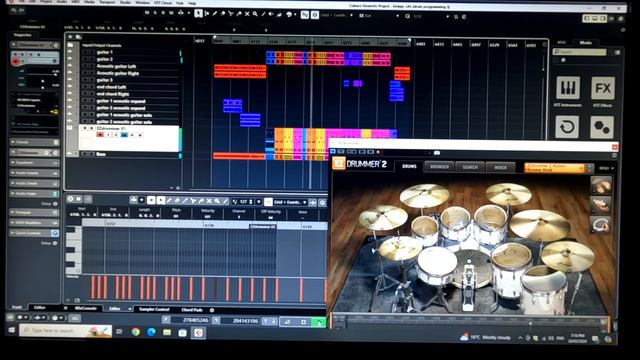Expand the EZdrummer section in the Inspector
Screen dimensions: 640x360
click(x=34, y=153)
